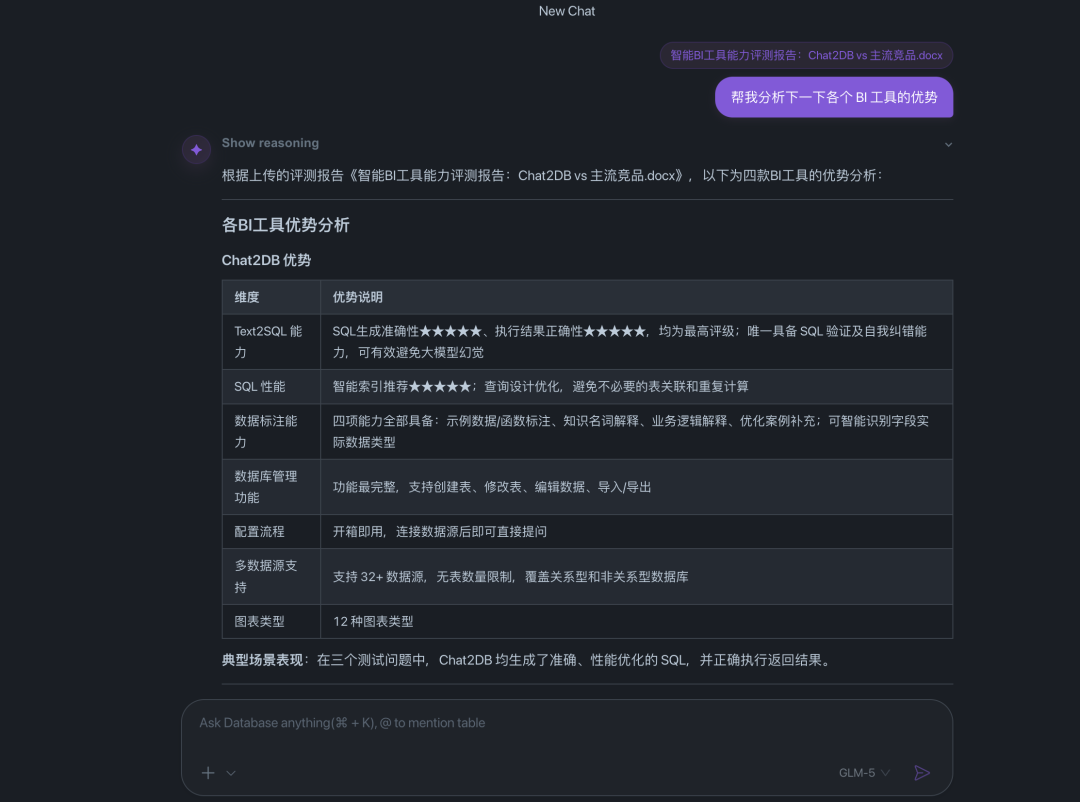Click the 多数据源支持 row label
Viewport: 1080px width, 802px height.
click(271, 576)
